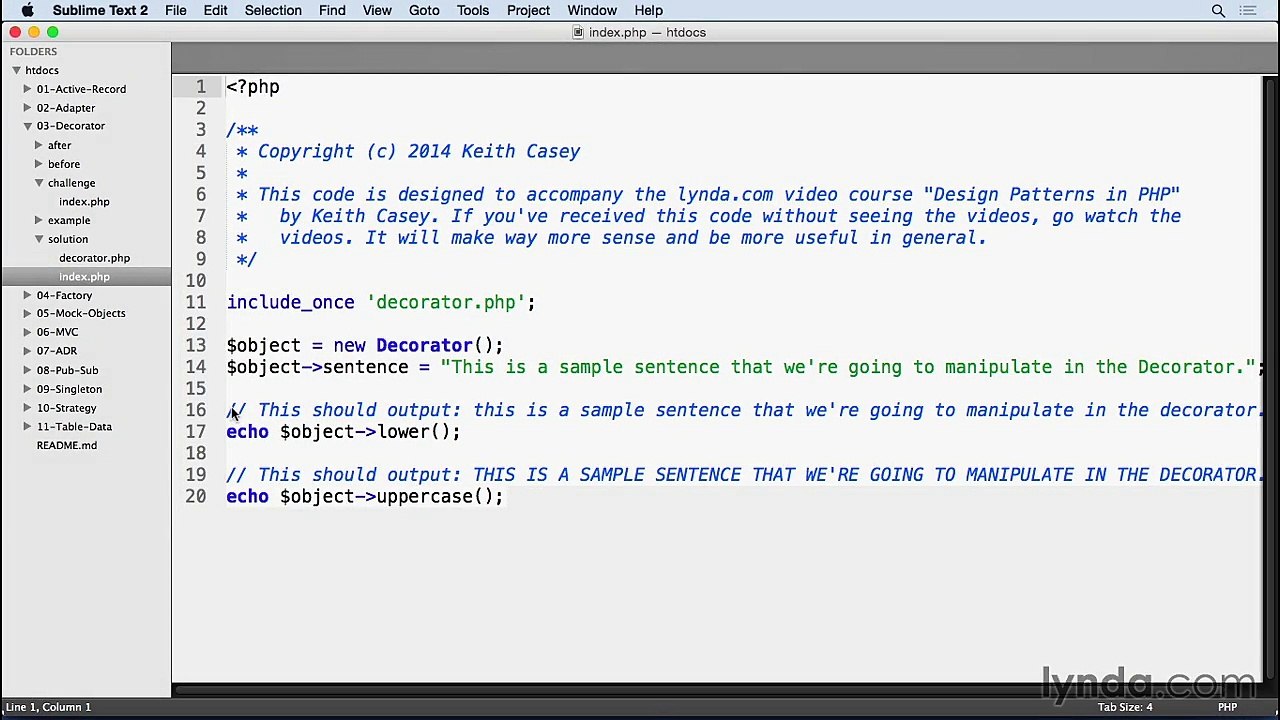Screen dimensions: 1280x720
Task: Open README.md in the sidebar
Action: [67, 445]
